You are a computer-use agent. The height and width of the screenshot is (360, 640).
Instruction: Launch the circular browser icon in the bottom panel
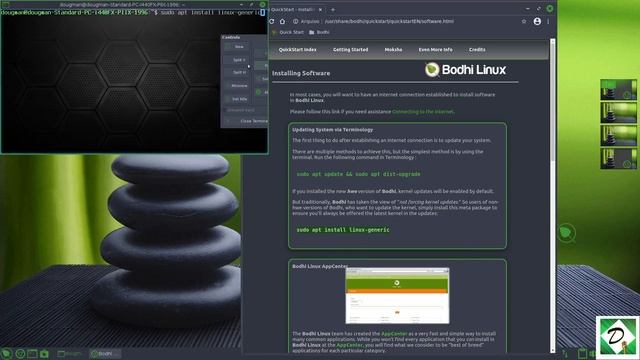pos(20,354)
